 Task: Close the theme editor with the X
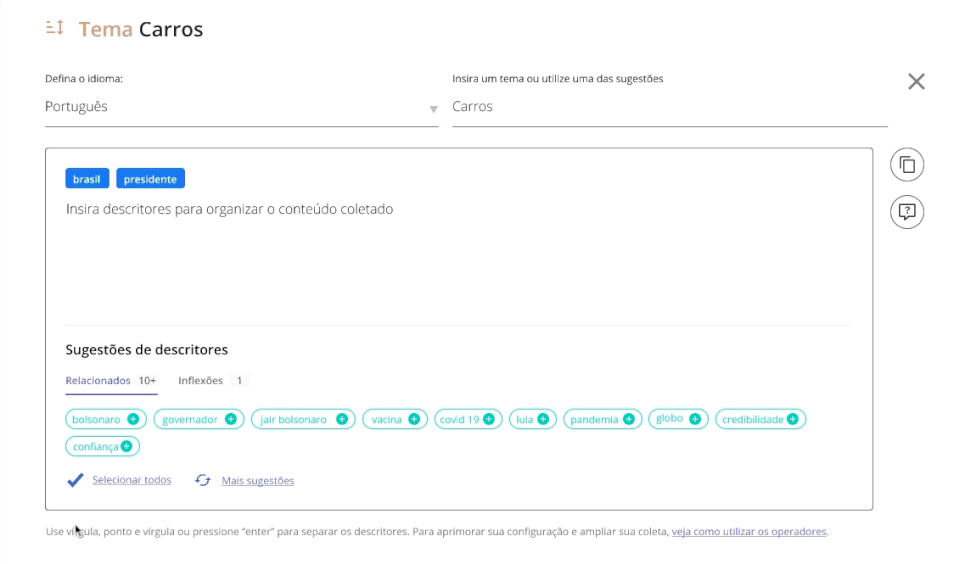(916, 82)
